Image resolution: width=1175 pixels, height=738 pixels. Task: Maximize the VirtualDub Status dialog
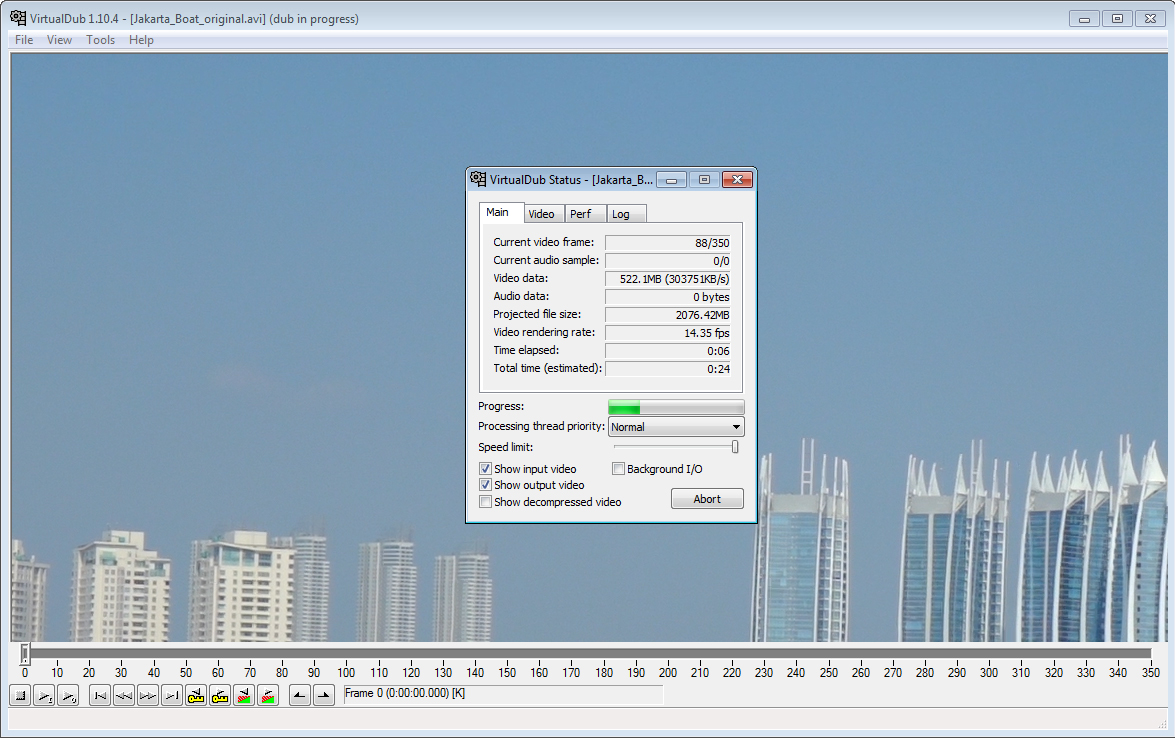point(704,180)
